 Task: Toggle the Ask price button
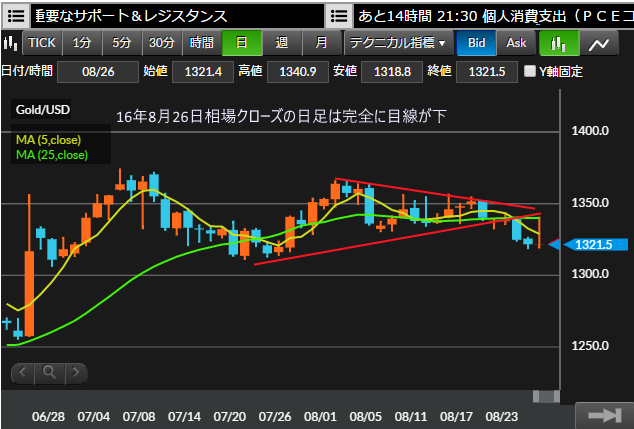(516, 44)
